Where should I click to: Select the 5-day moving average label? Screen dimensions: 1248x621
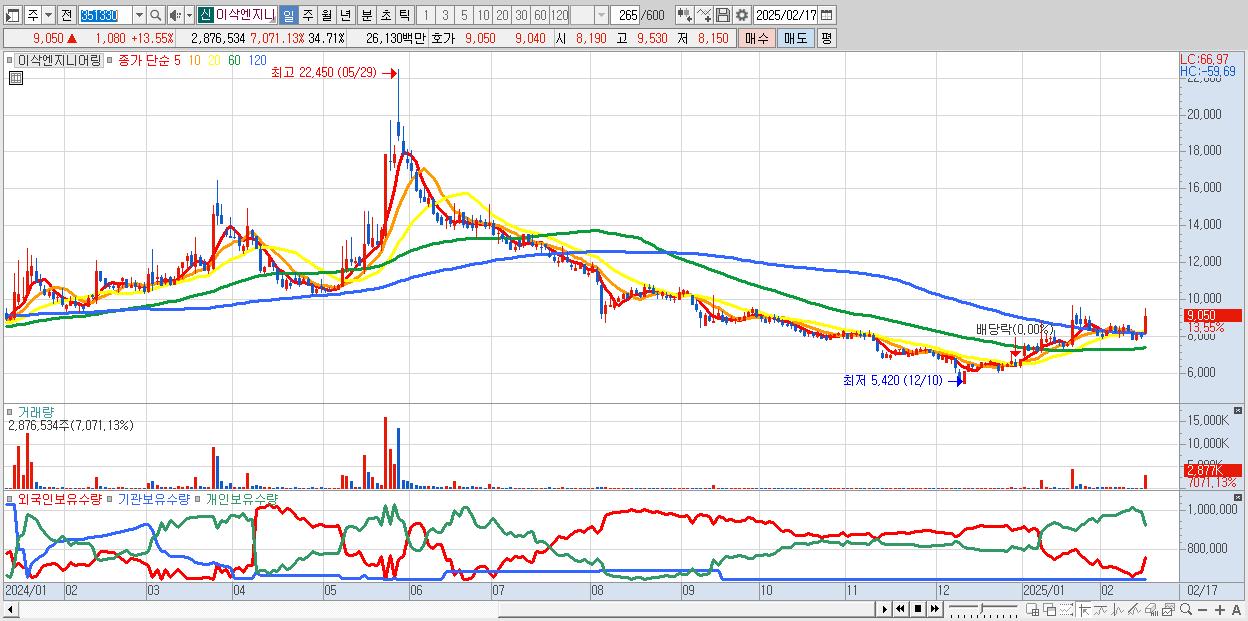(x=176, y=61)
